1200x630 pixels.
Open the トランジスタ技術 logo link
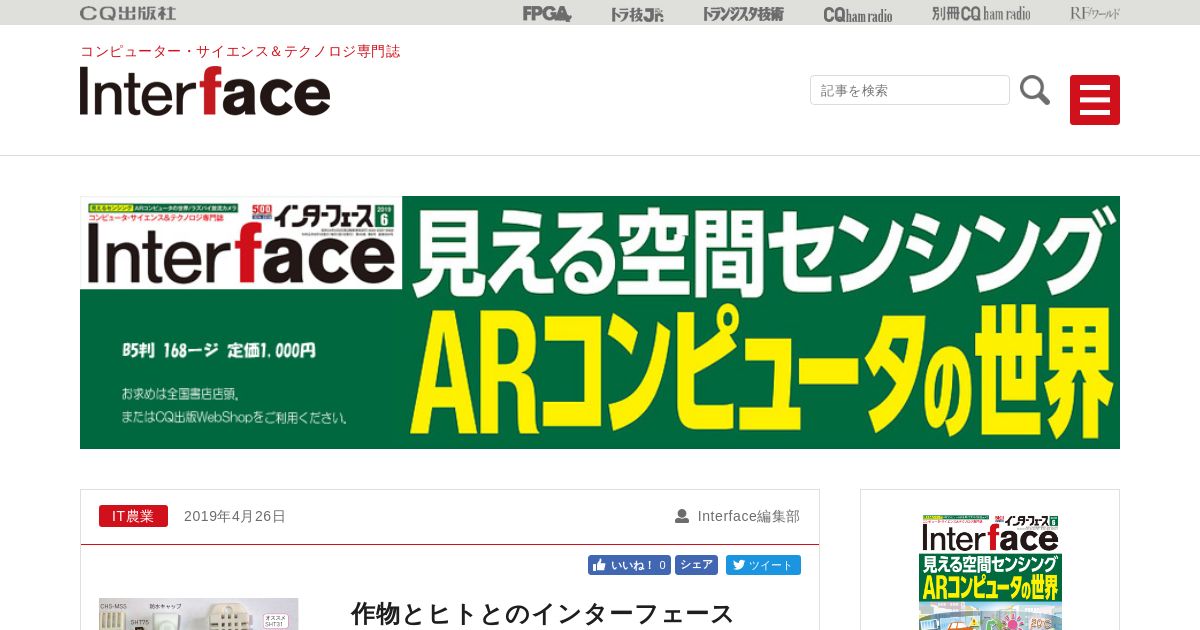coord(743,14)
